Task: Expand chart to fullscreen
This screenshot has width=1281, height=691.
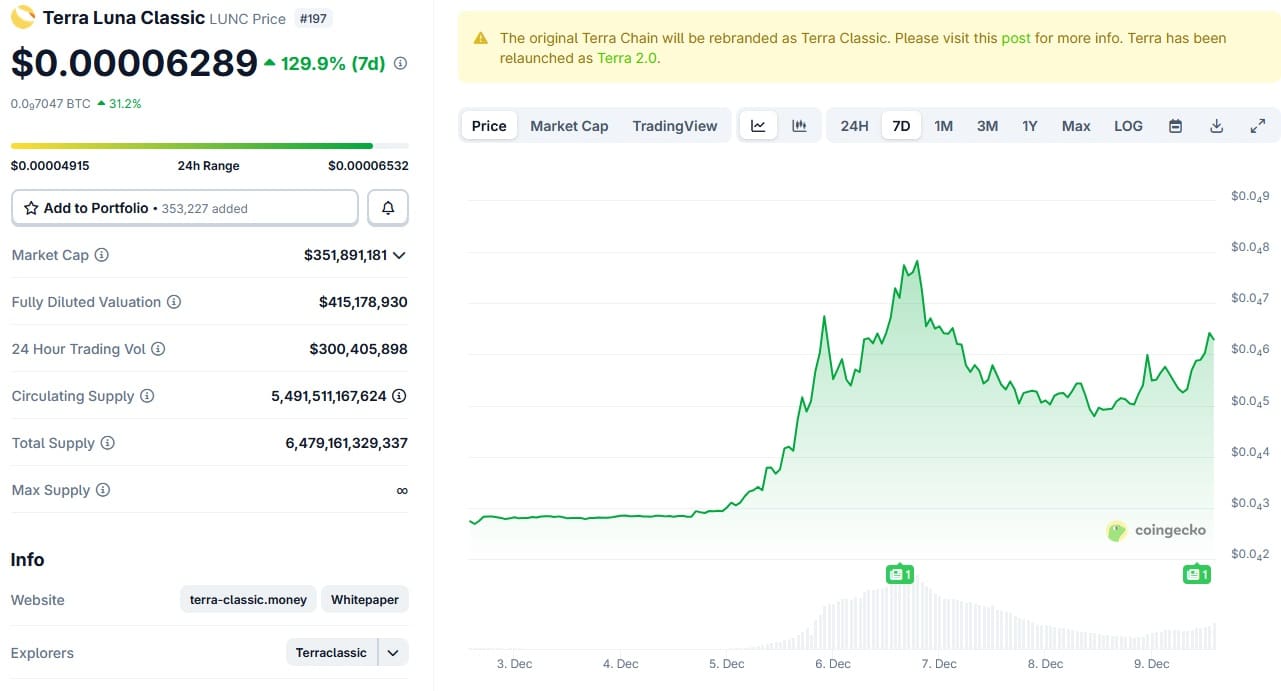Action: click(1258, 126)
